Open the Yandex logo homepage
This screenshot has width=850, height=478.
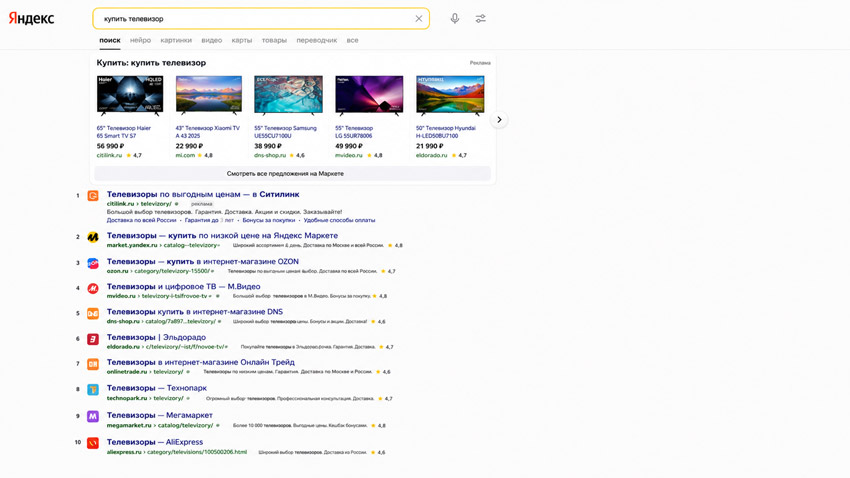(x=31, y=18)
